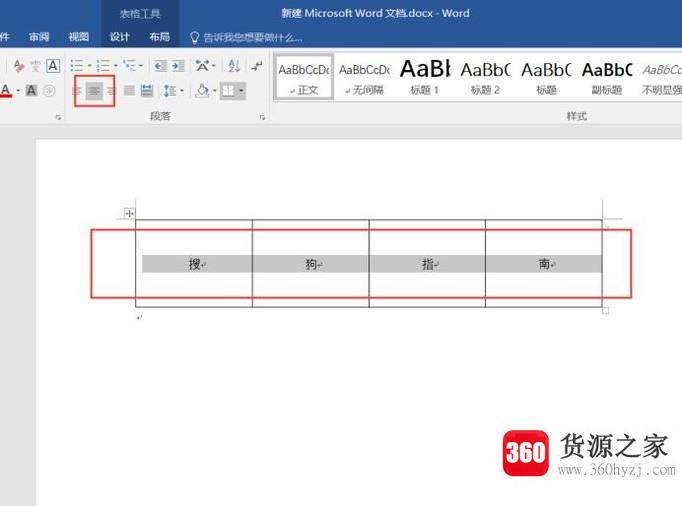This screenshot has height=506, width=682.
Task: Open the Paragraph settings dialog launcher
Action: tap(262, 117)
